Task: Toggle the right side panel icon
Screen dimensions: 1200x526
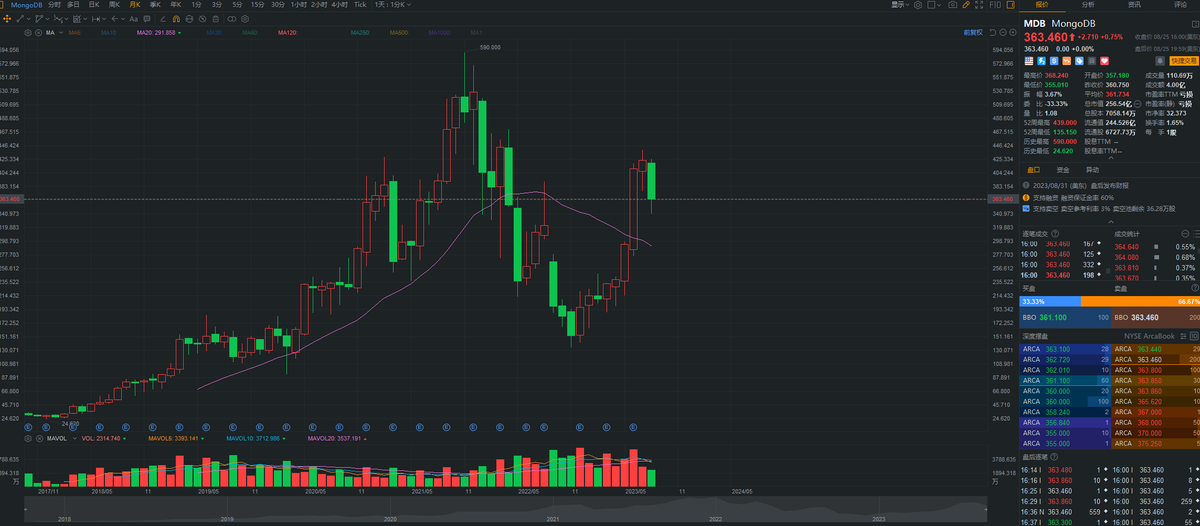Action: (1010, 5)
